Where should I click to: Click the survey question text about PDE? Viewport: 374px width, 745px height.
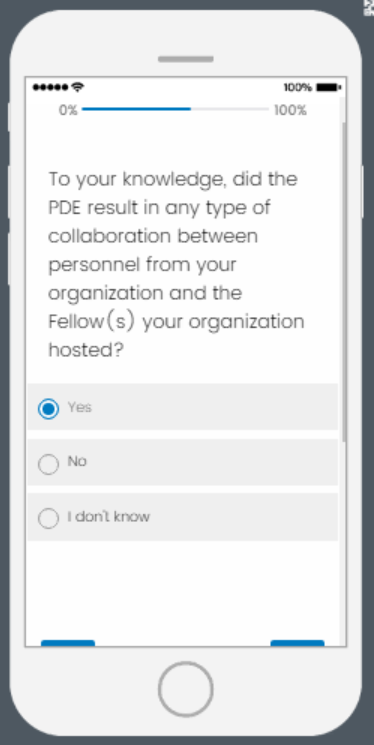[176, 265]
